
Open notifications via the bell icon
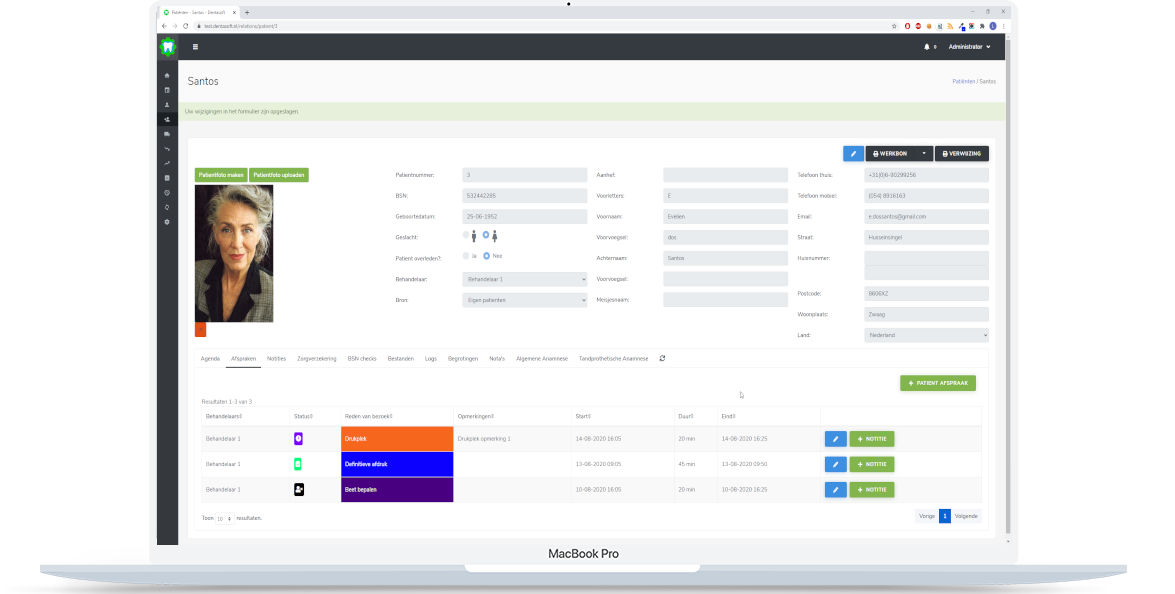927,47
